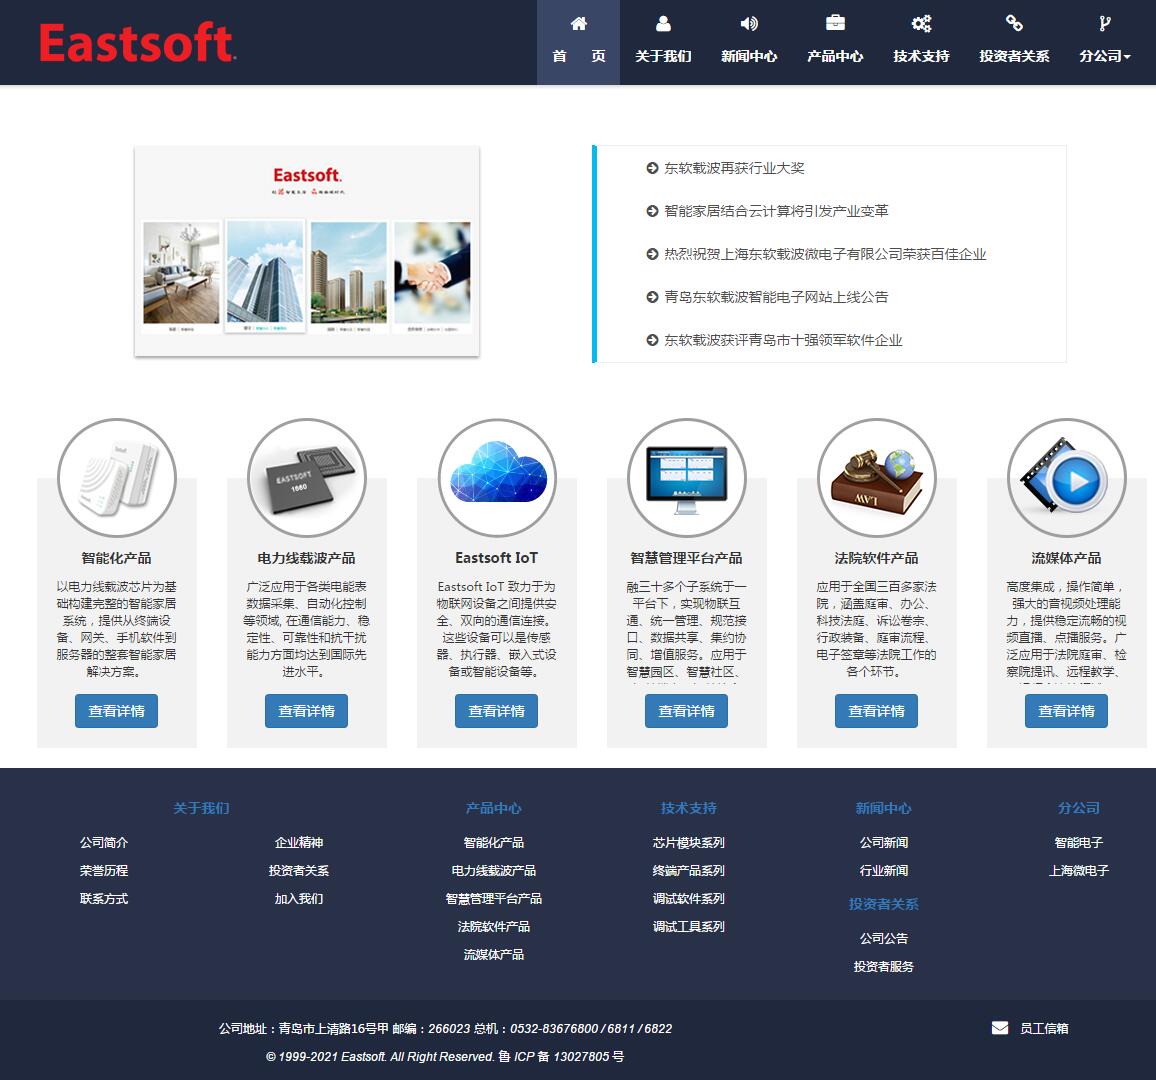Open the 员工信箱 link

pos(1044,1028)
